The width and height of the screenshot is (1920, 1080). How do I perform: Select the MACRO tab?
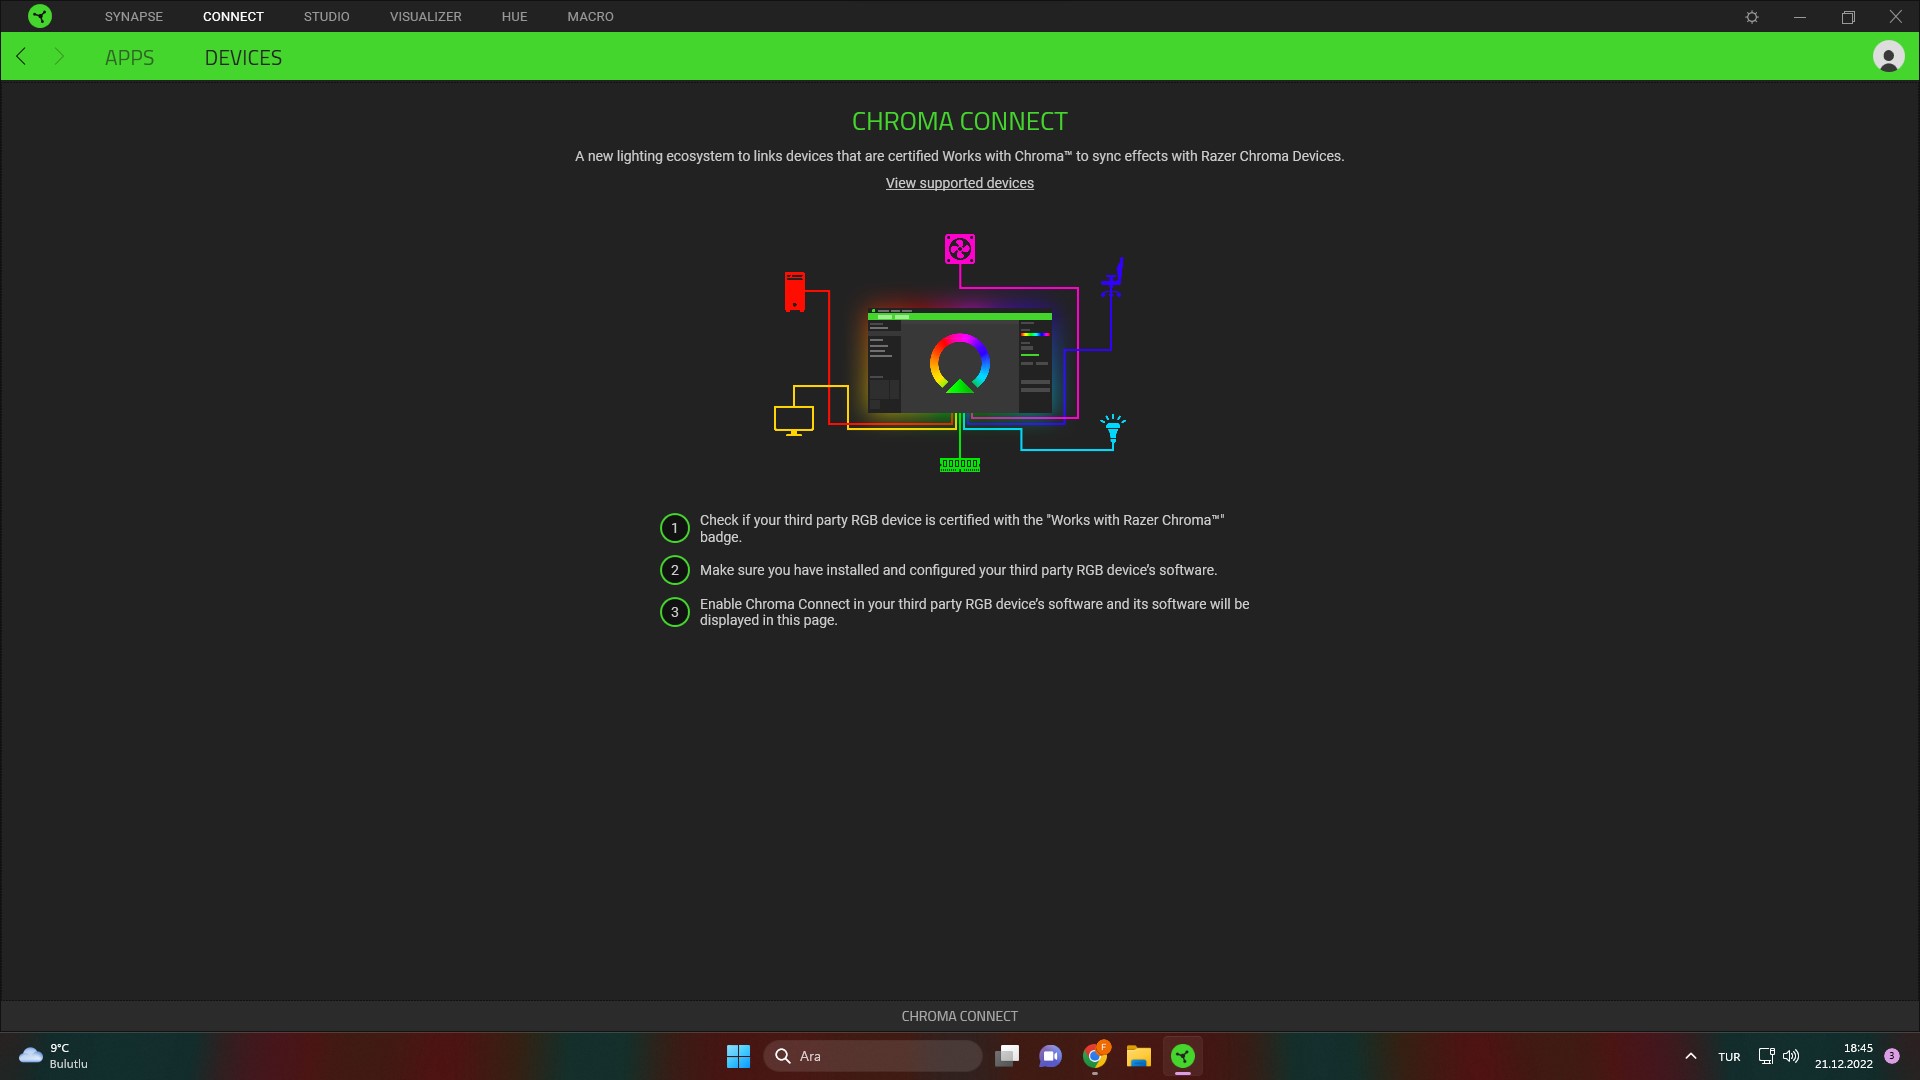(x=590, y=17)
